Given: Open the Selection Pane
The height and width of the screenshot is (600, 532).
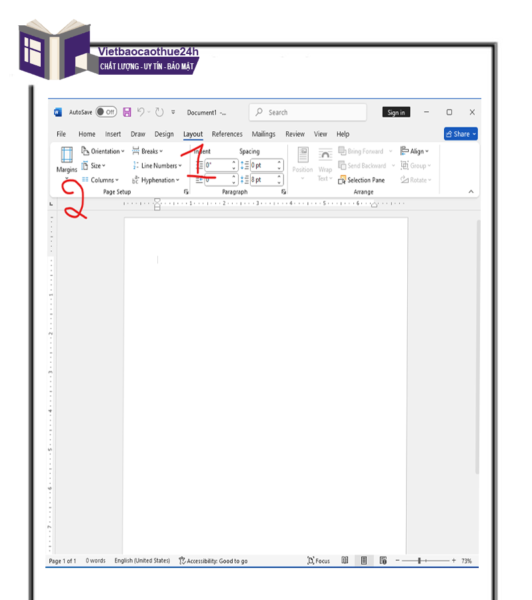Looking at the screenshot, I should 361,180.
